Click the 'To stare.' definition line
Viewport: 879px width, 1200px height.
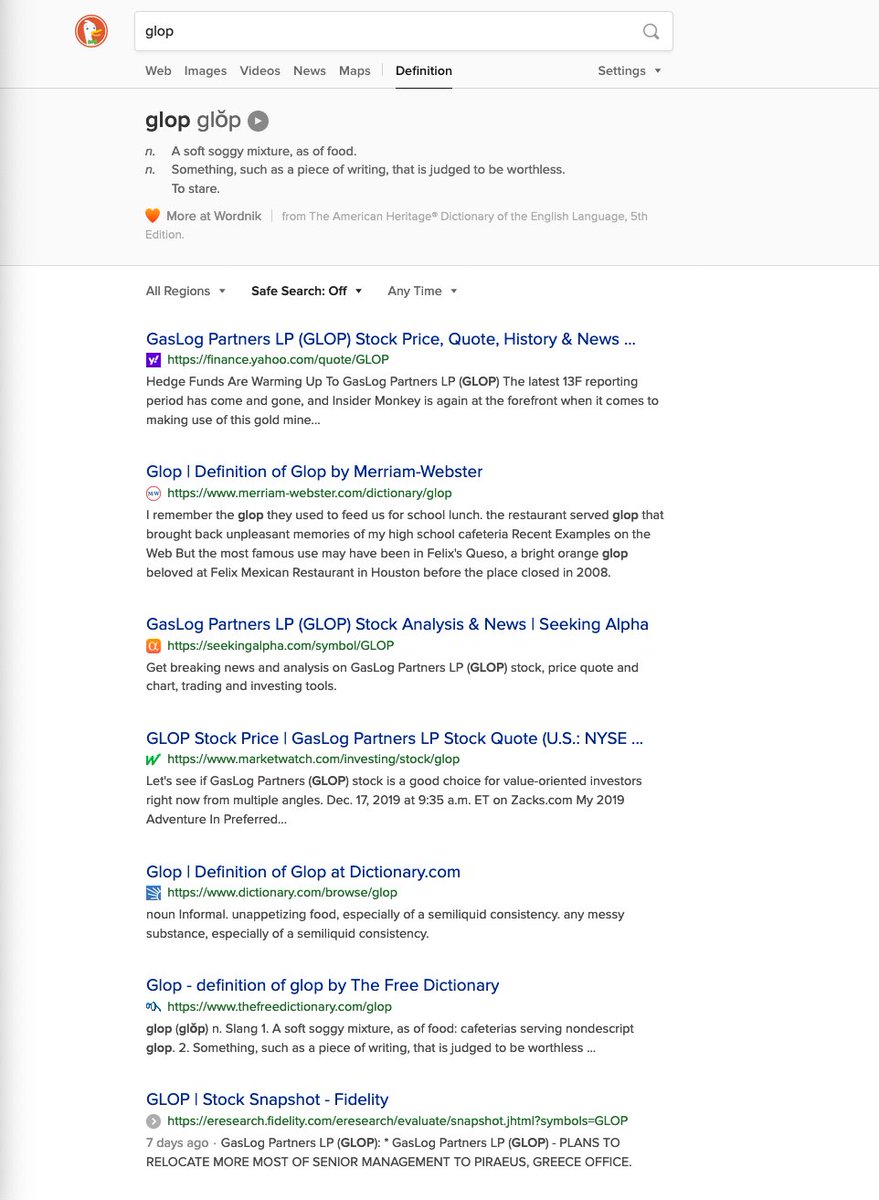coord(195,188)
